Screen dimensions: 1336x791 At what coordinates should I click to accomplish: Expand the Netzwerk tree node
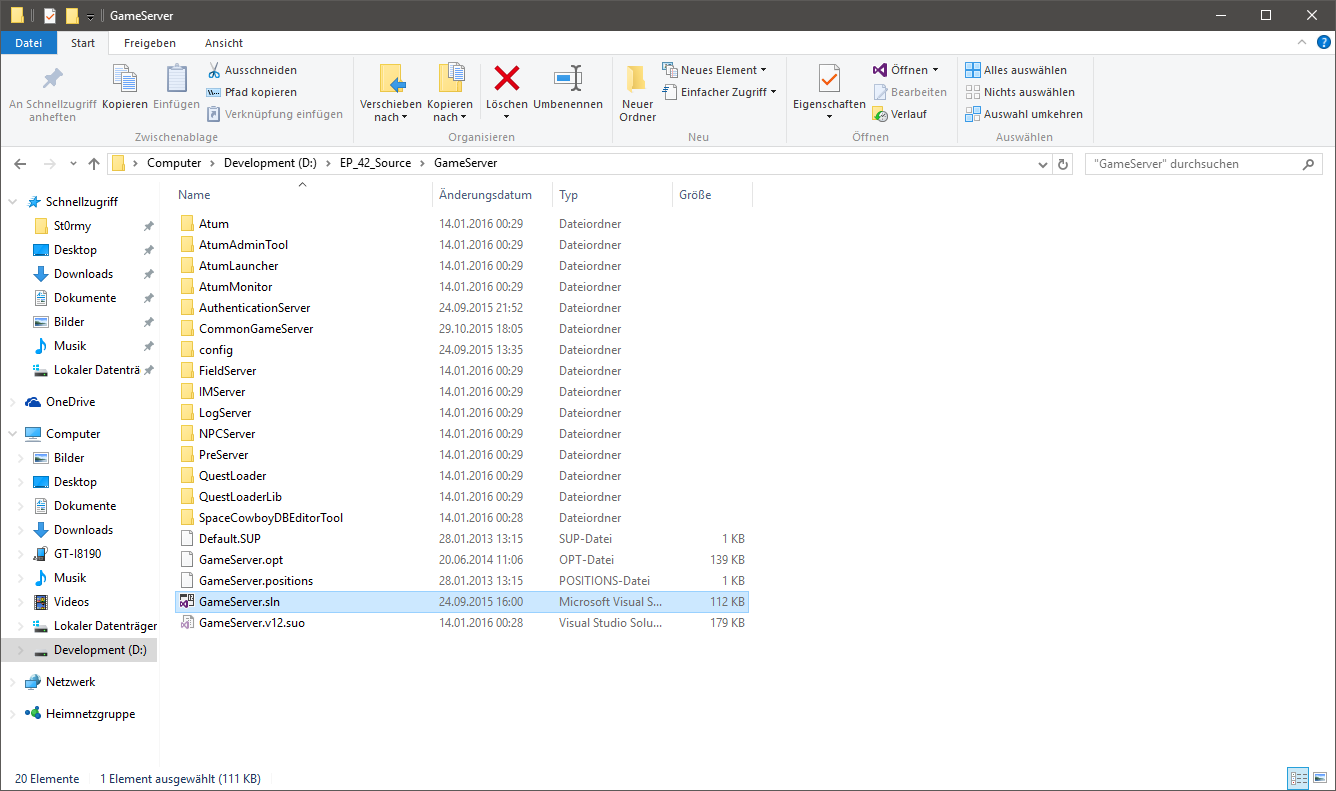(x=12, y=682)
